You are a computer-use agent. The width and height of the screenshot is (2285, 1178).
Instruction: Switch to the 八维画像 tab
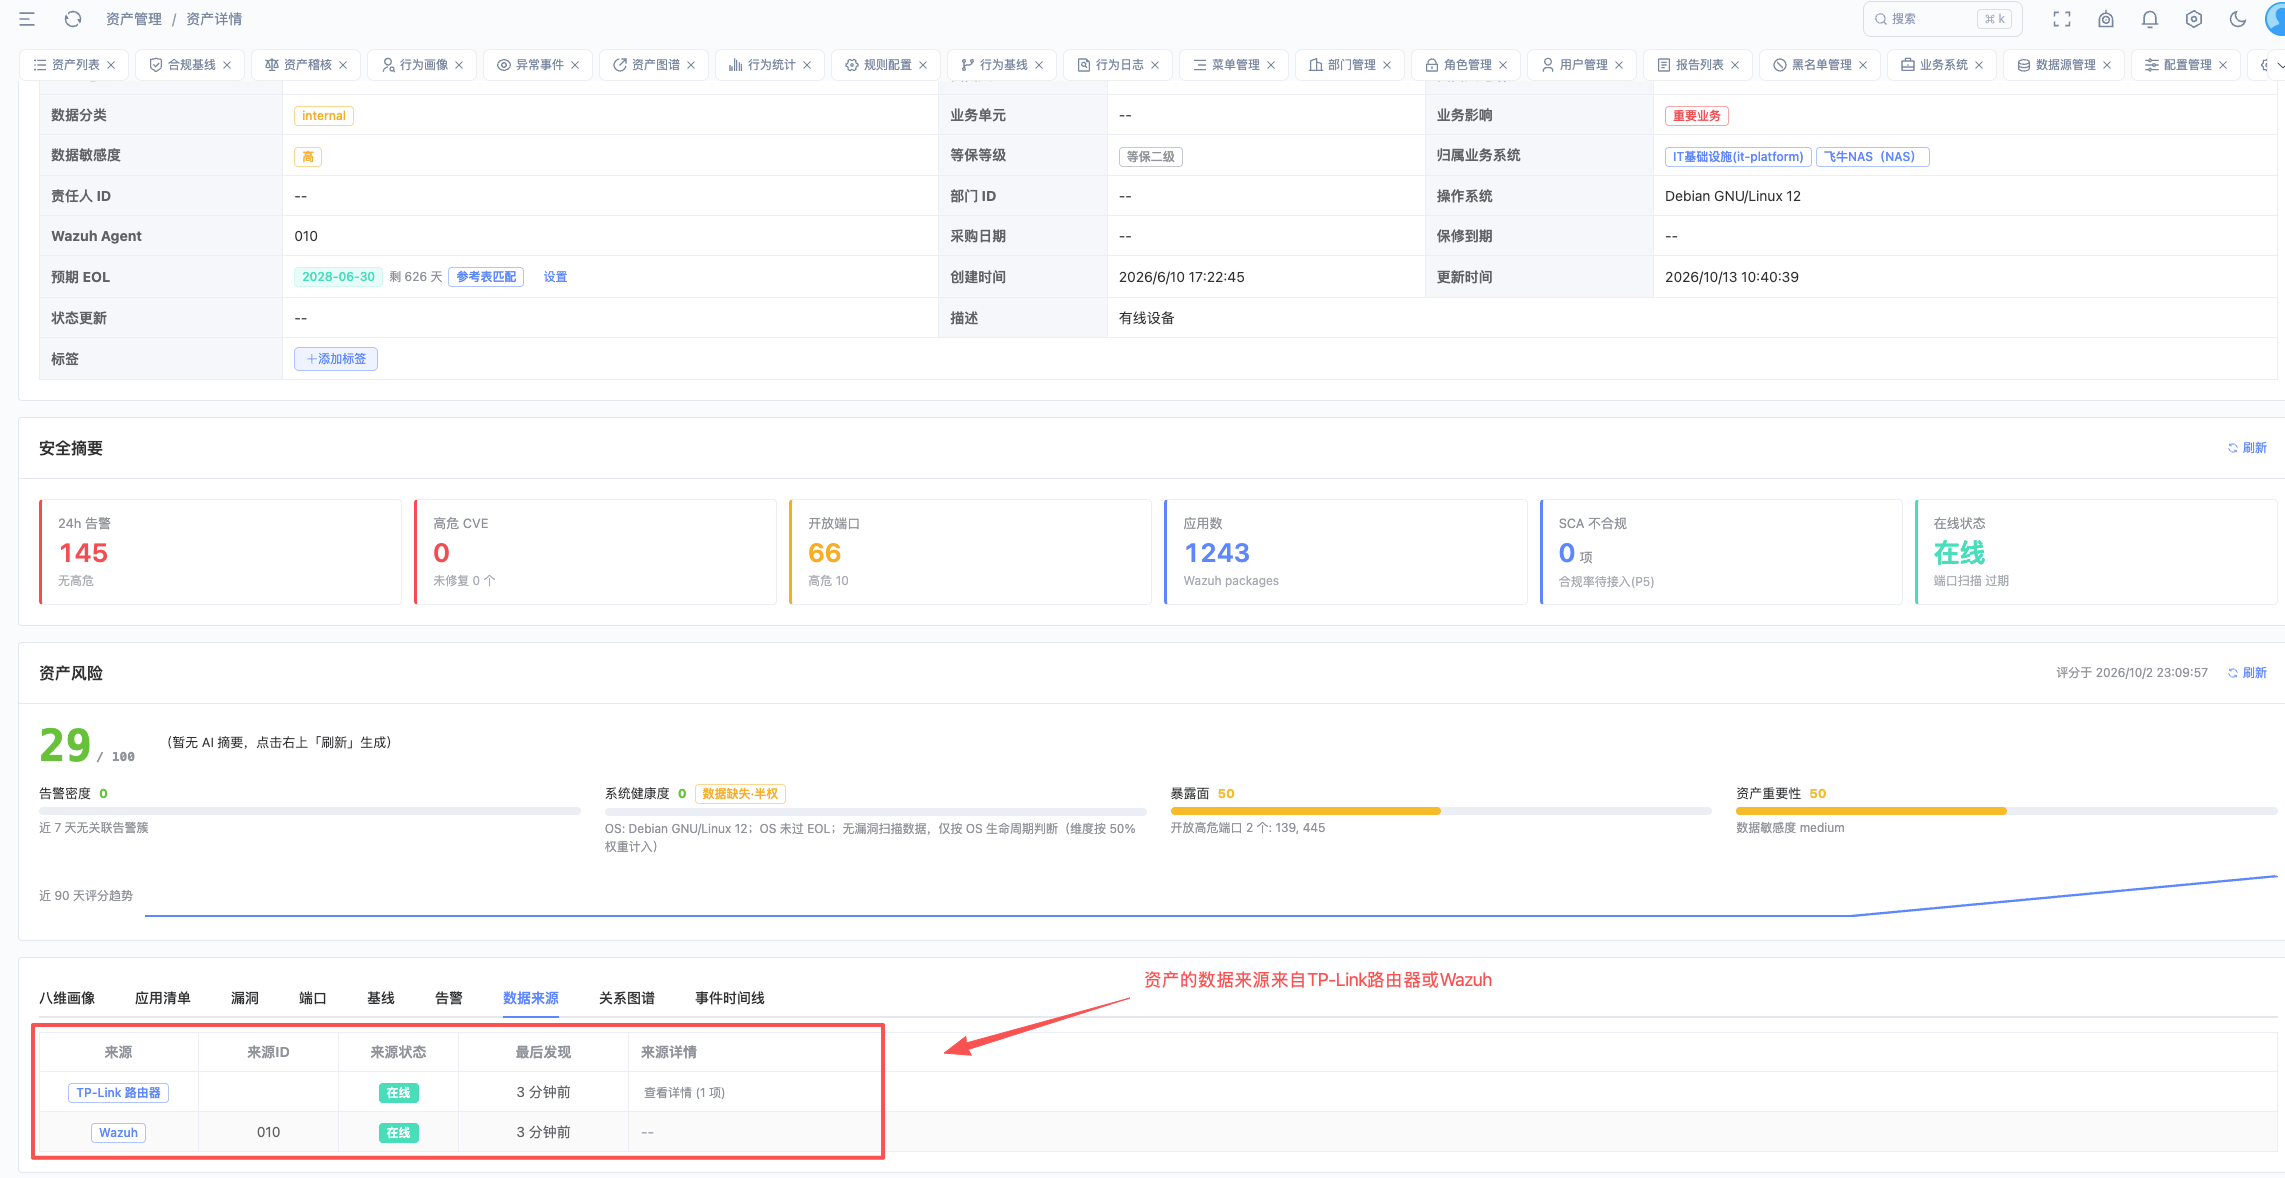tap(67, 998)
